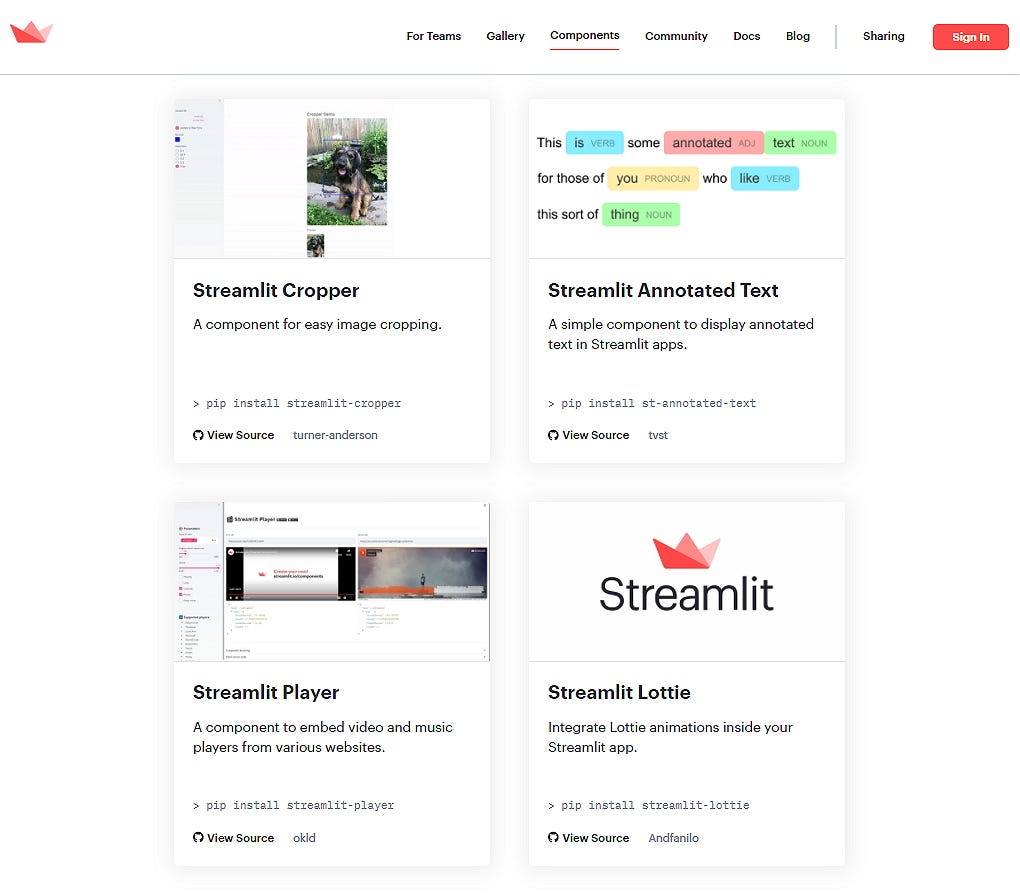Click the Sign In button
The image size is (1020, 895).
click(x=969, y=36)
